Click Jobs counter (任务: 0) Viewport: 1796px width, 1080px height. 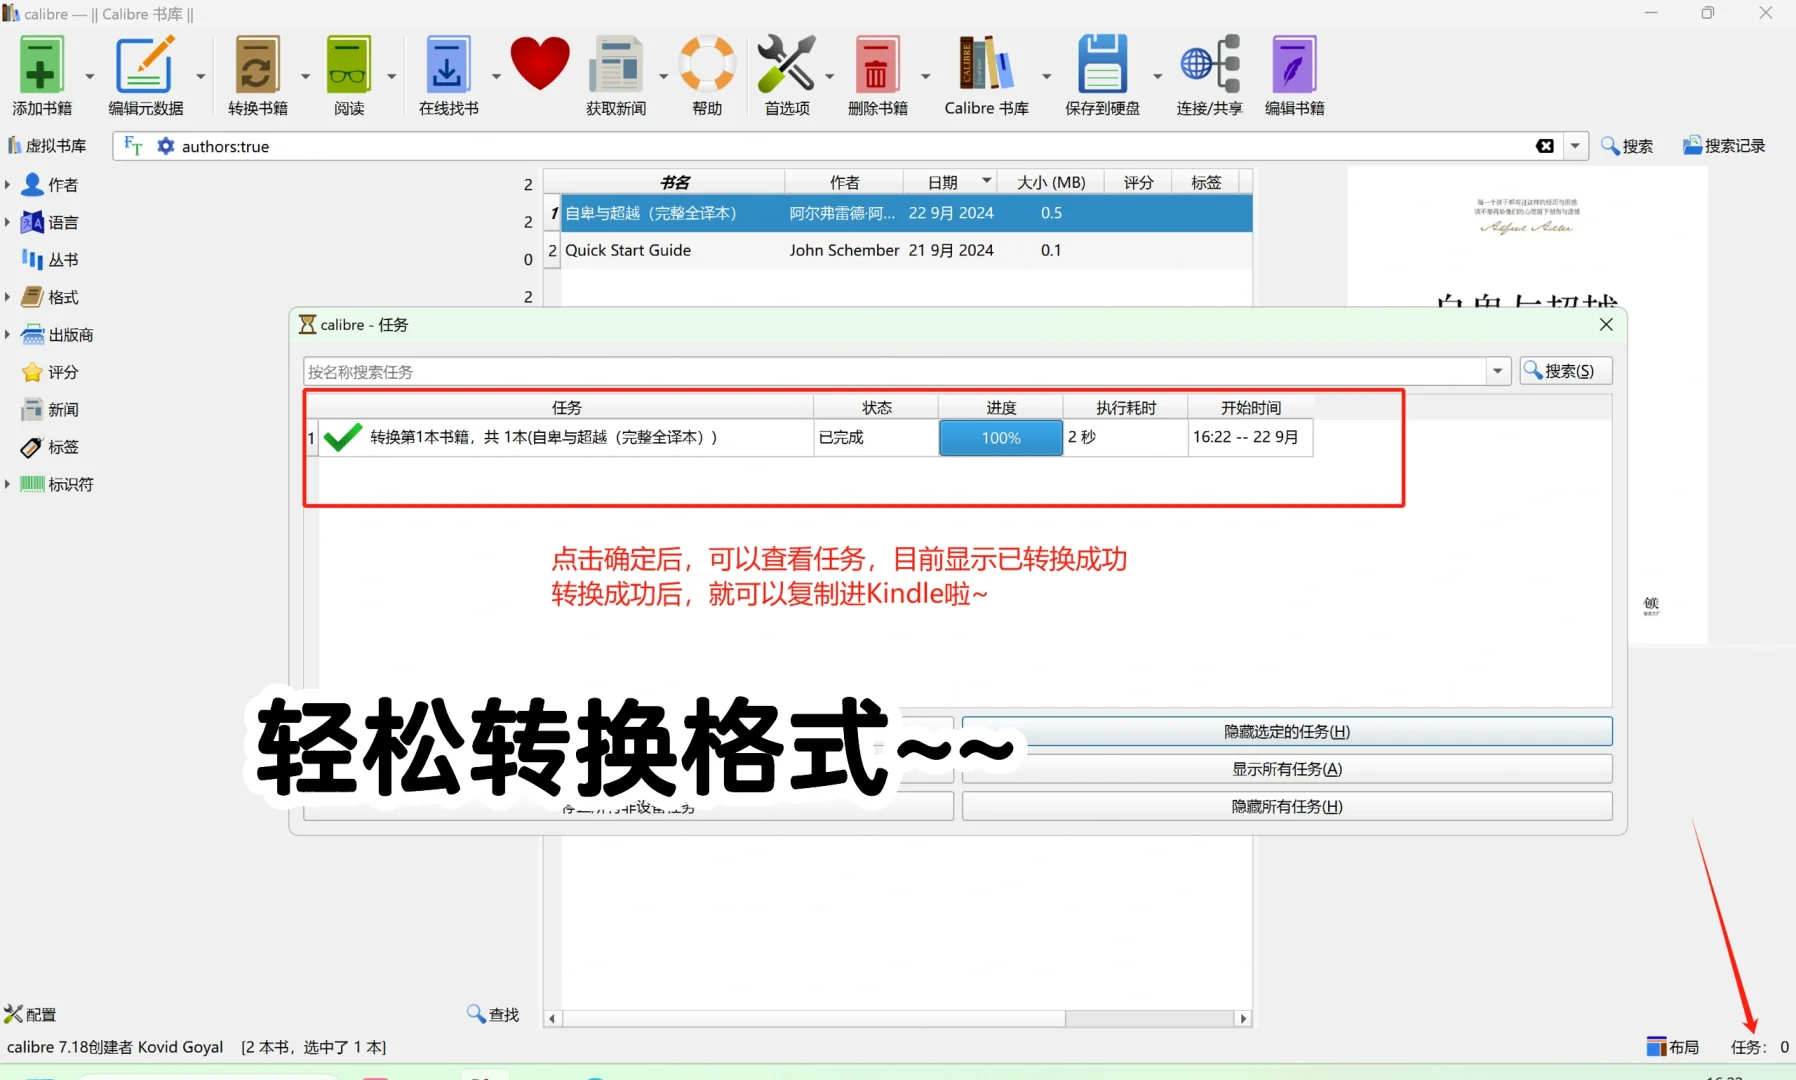point(1760,1047)
